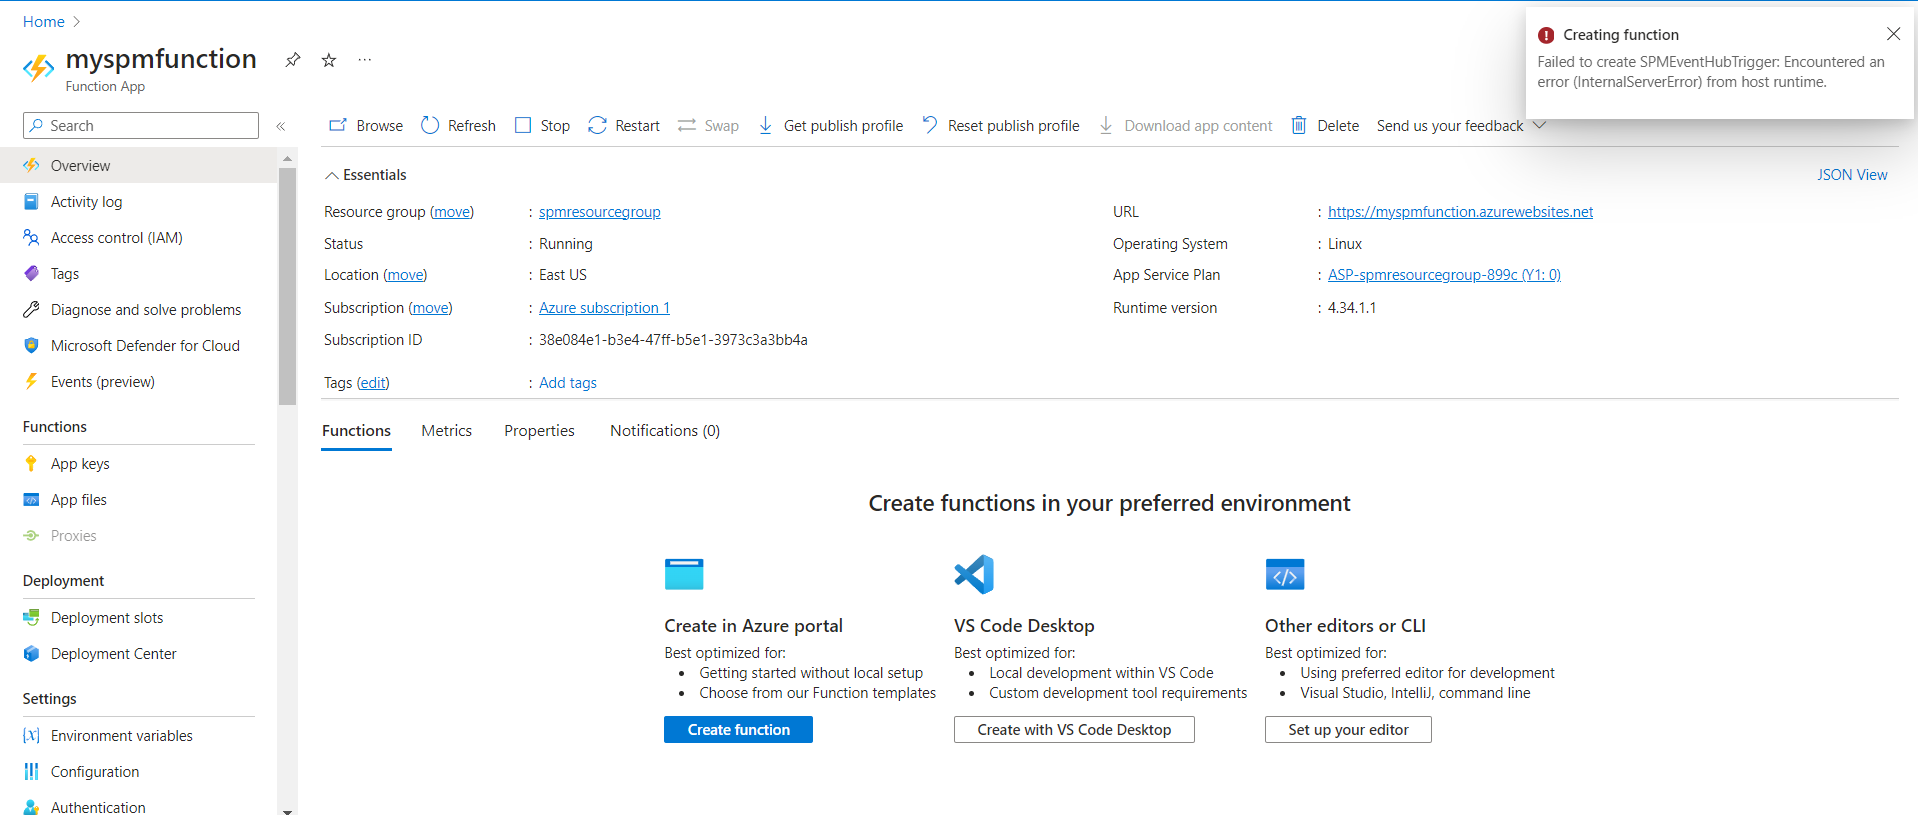Go to Home breadcrumb
Viewport: 1918px width, 815px height.
(x=44, y=22)
